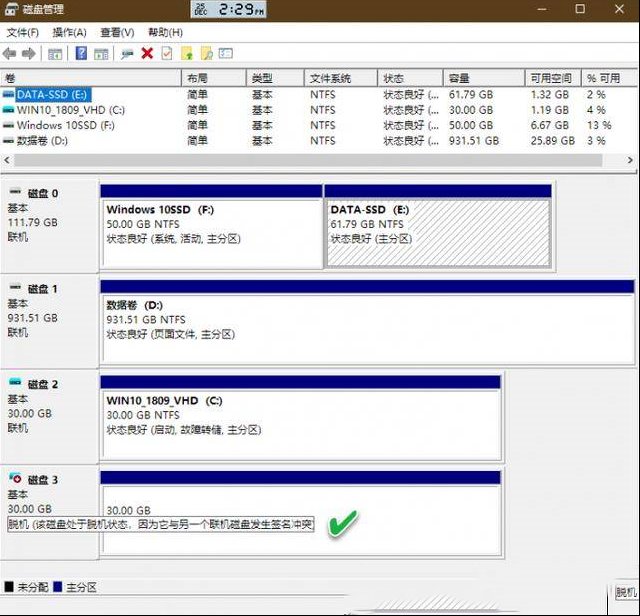Click the 磁盘 0 disk icon
This screenshot has height=616, width=640.
[x=15, y=191]
